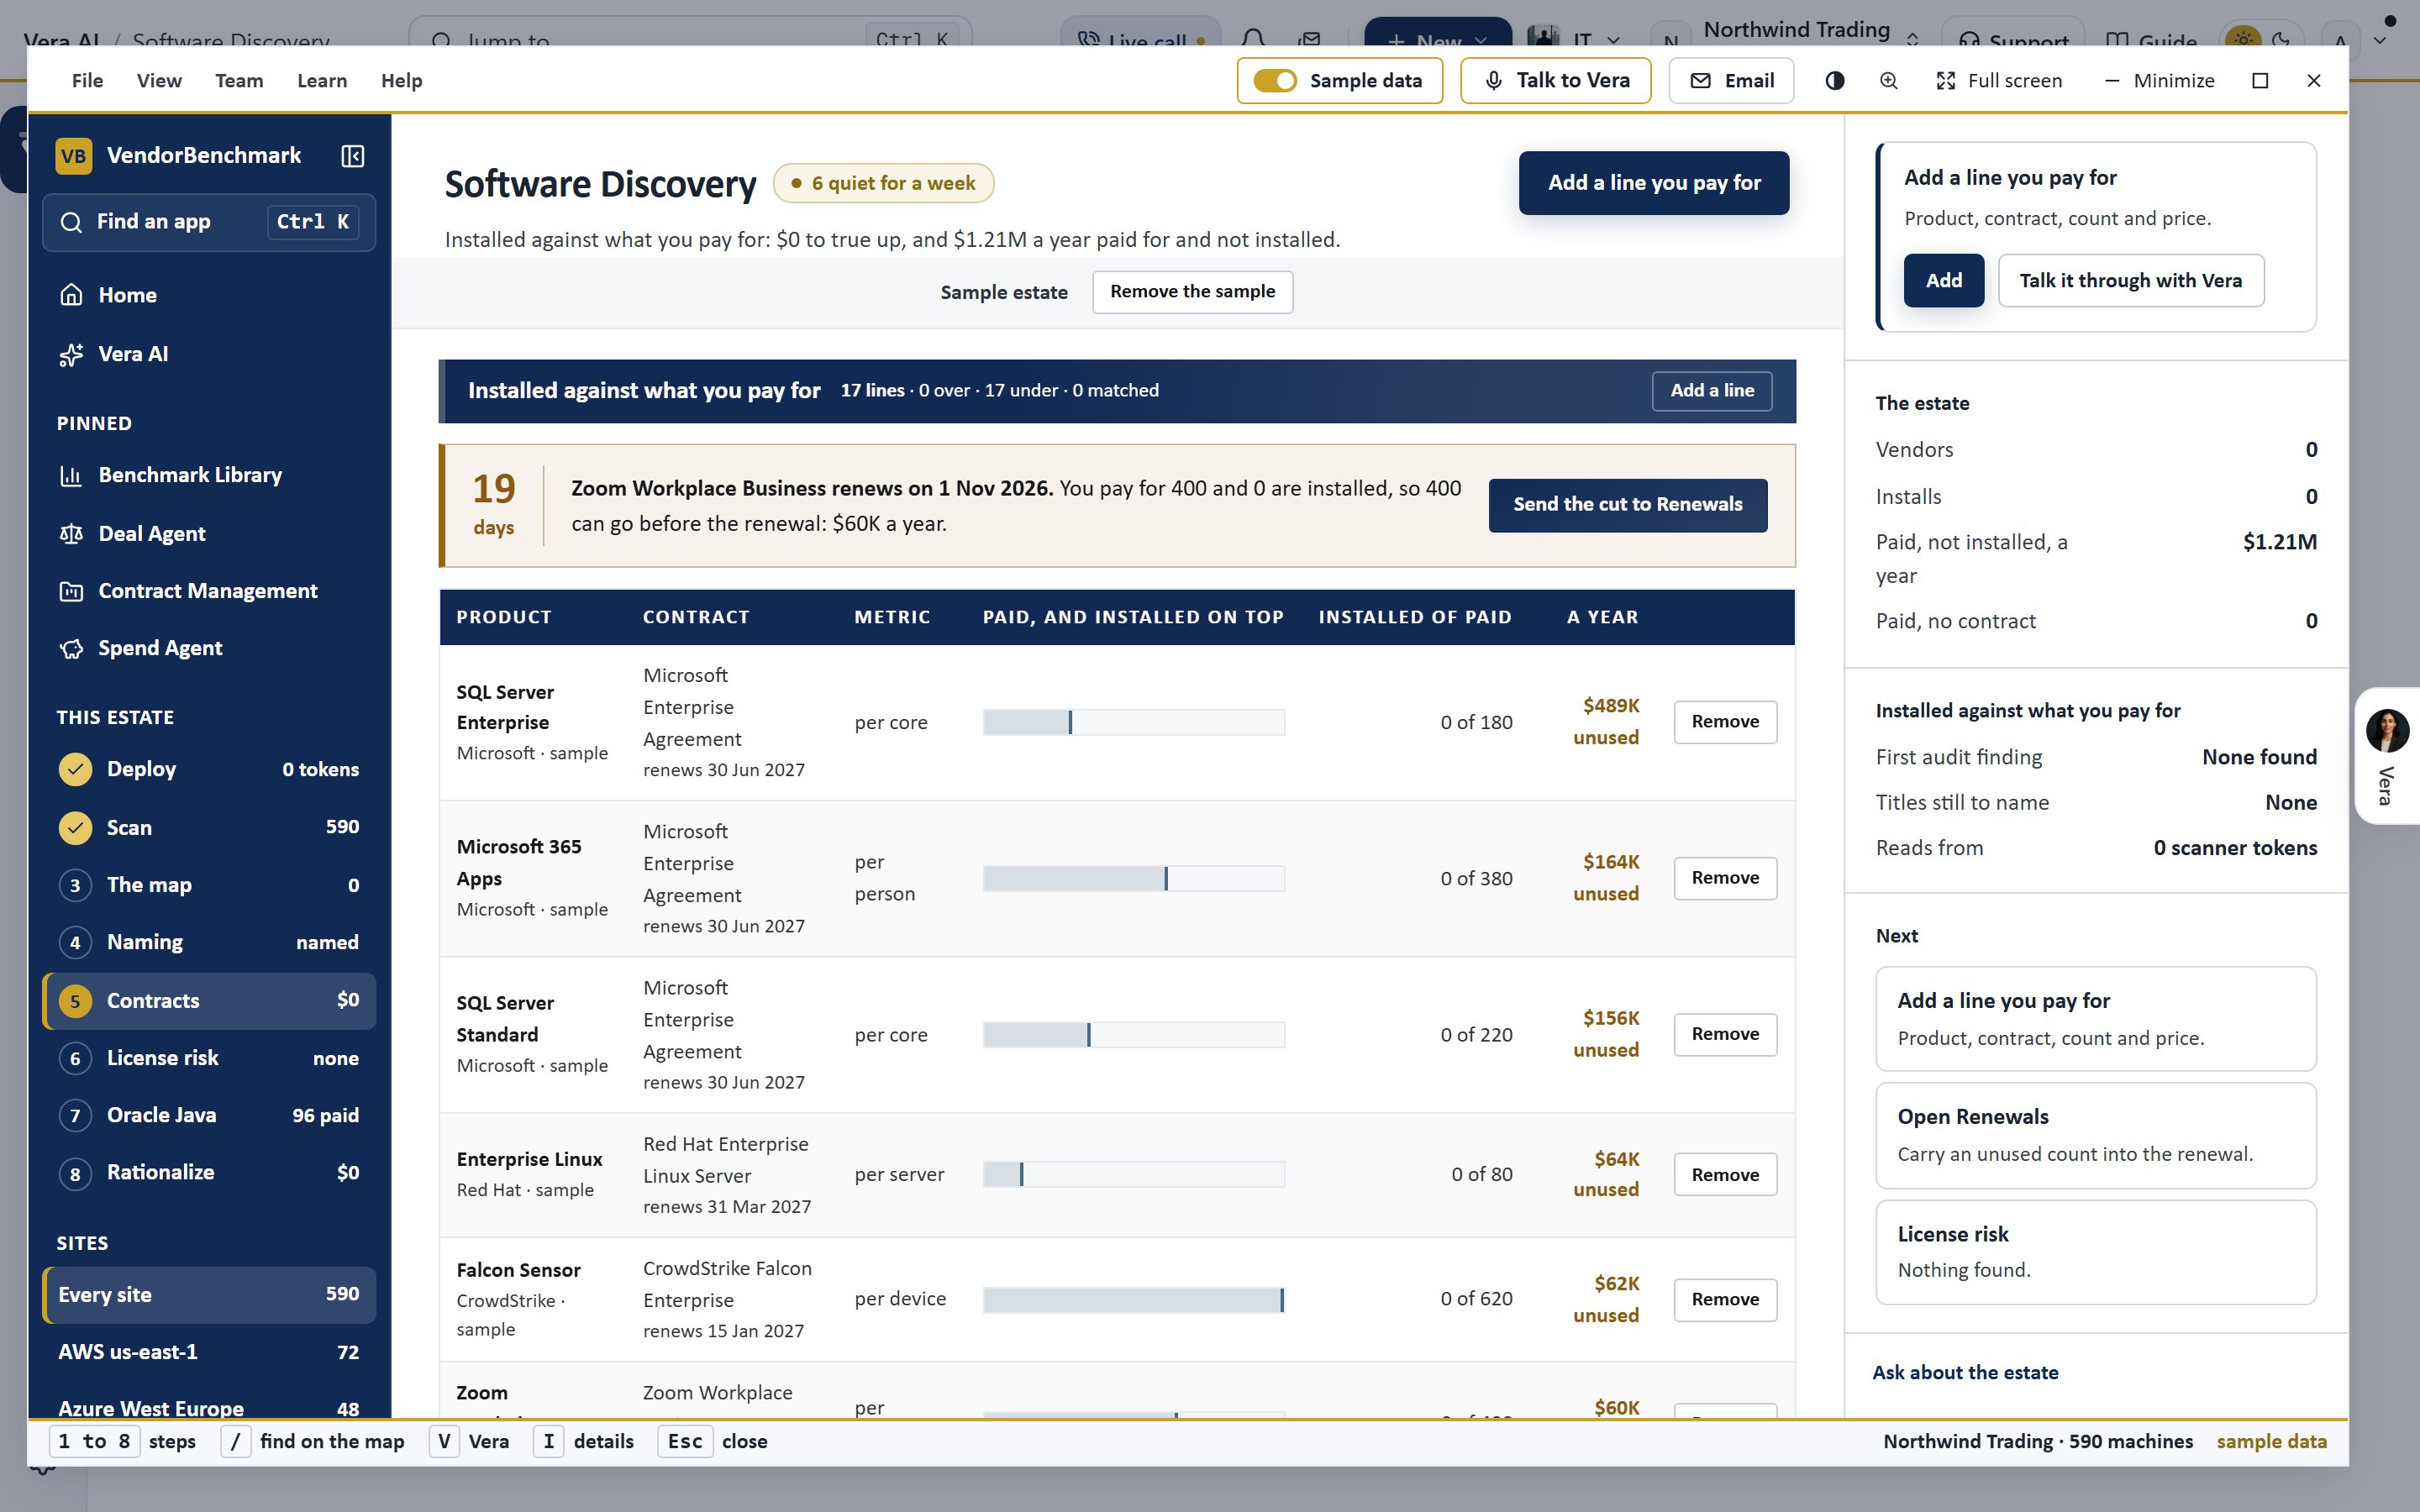Image resolution: width=2420 pixels, height=1512 pixels.
Task: Toggle the contrast half-circle icon
Action: point(1834,81)
